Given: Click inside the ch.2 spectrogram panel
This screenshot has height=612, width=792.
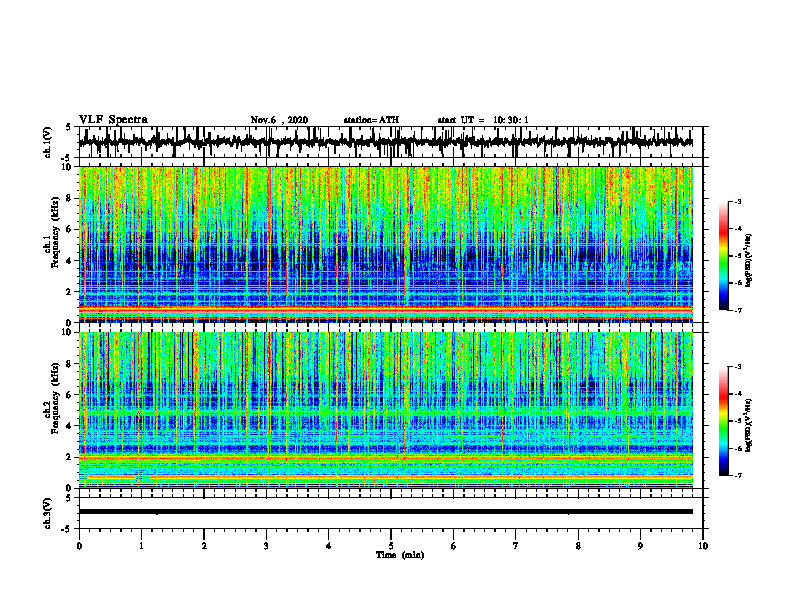Looking at the screenshot, I should 386,410.
